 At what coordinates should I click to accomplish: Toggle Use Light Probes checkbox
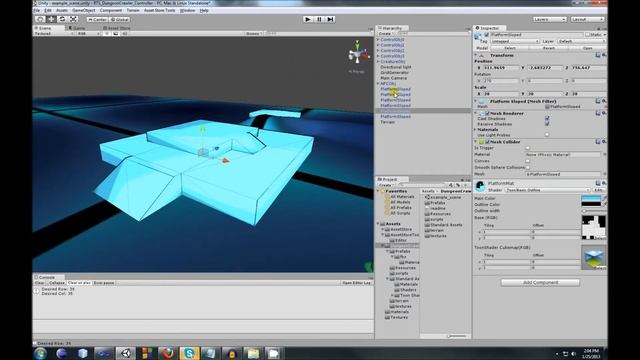(547, 135)
